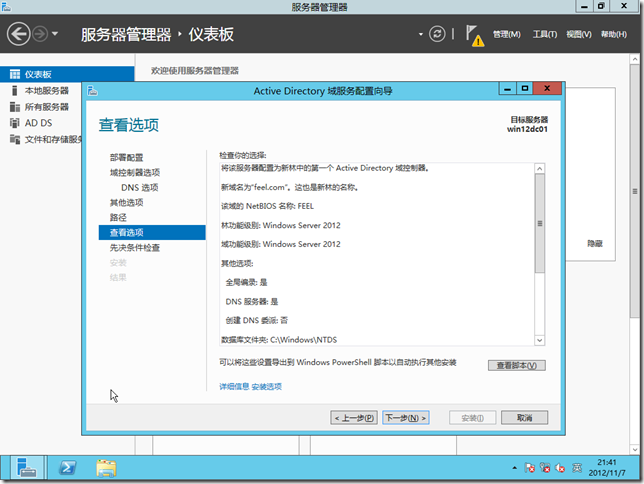This screenshot has width=644, height=484.
Task: Click the refresh icon in Server Manager header
Action: click(x=437, y=34)
